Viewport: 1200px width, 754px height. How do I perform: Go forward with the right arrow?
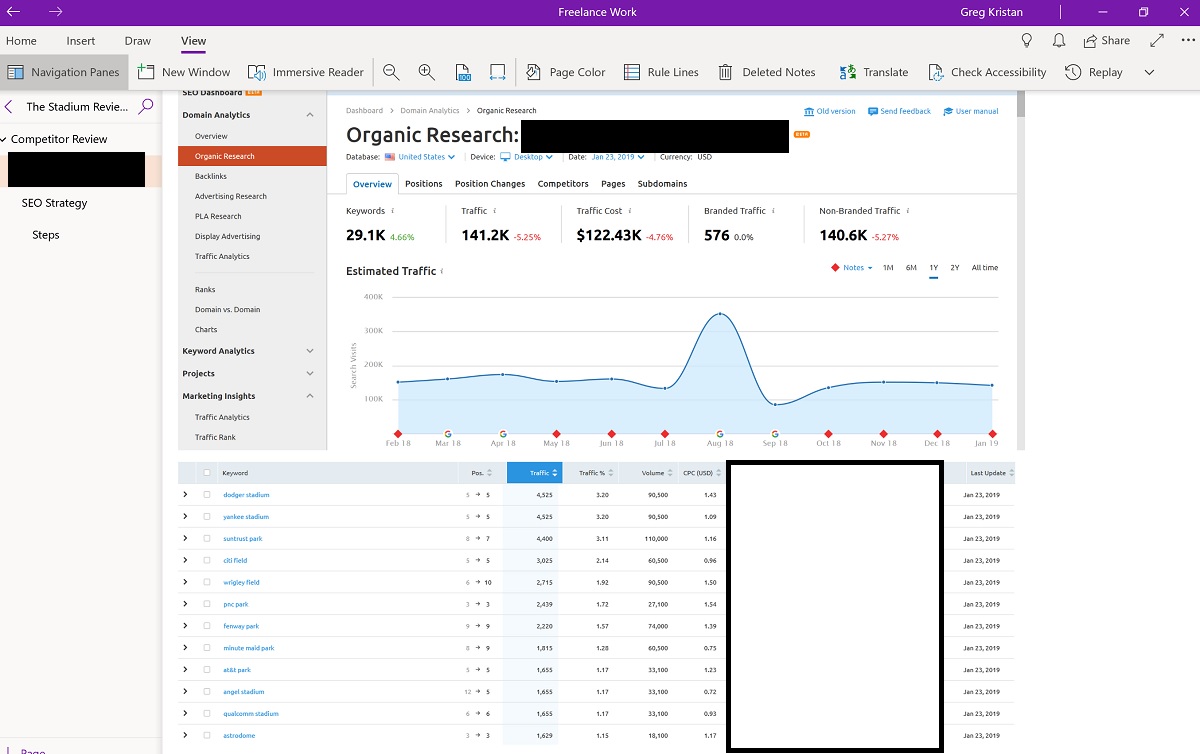tap(55, 12)
